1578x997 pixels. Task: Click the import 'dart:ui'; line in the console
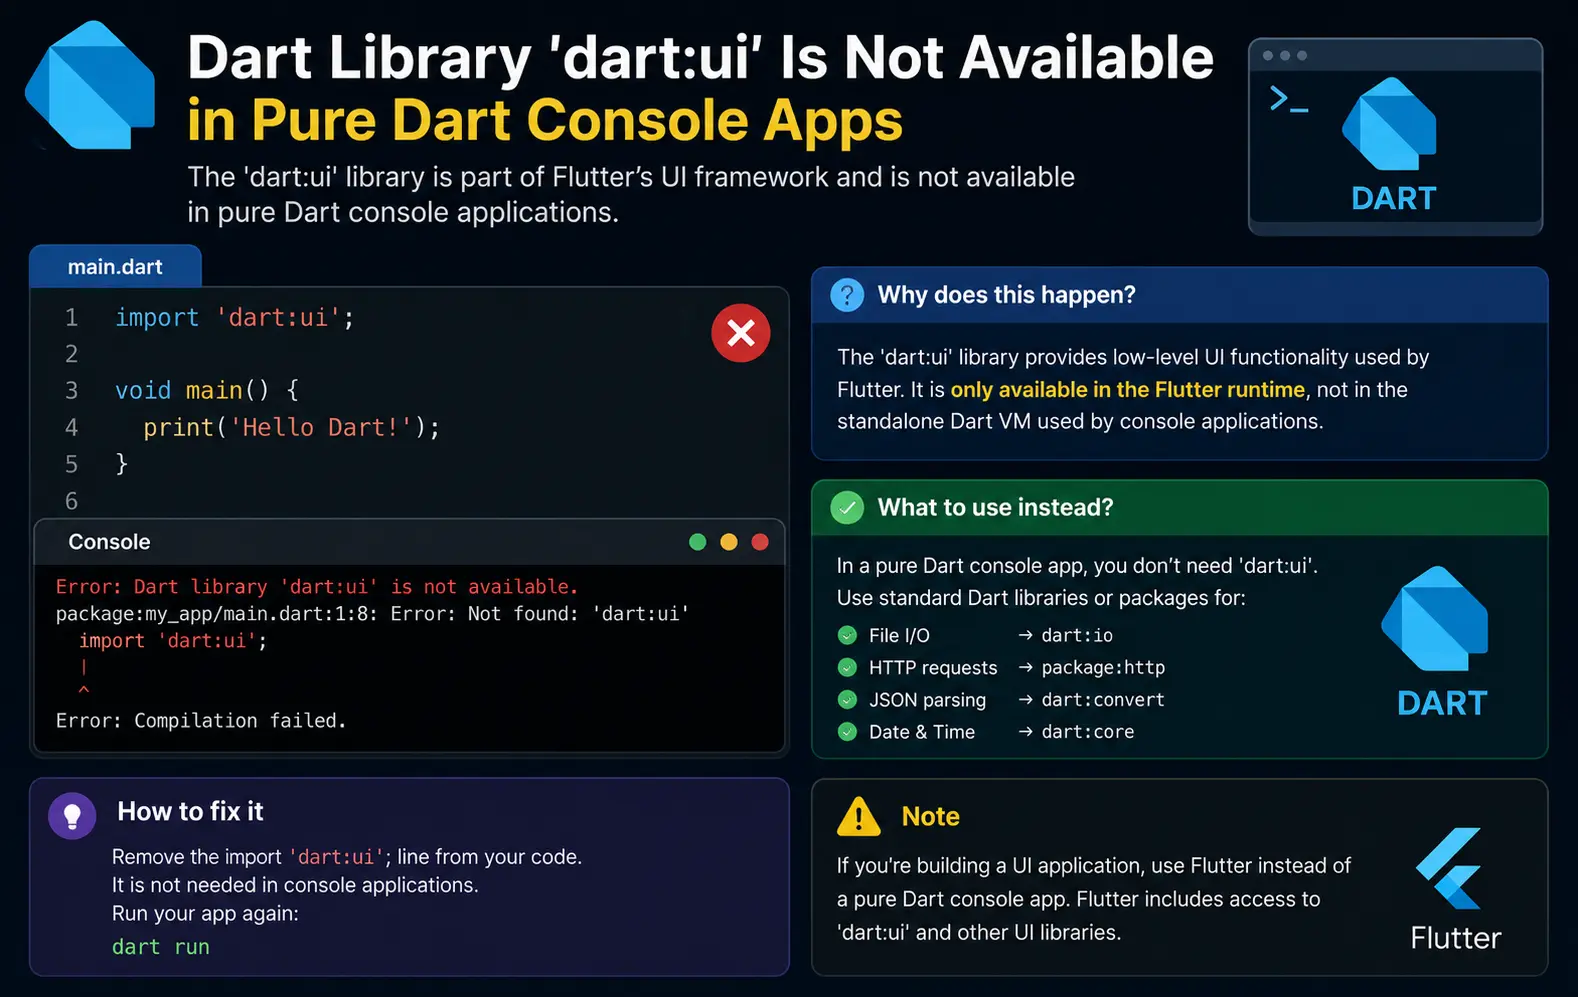tap(173, 641)
